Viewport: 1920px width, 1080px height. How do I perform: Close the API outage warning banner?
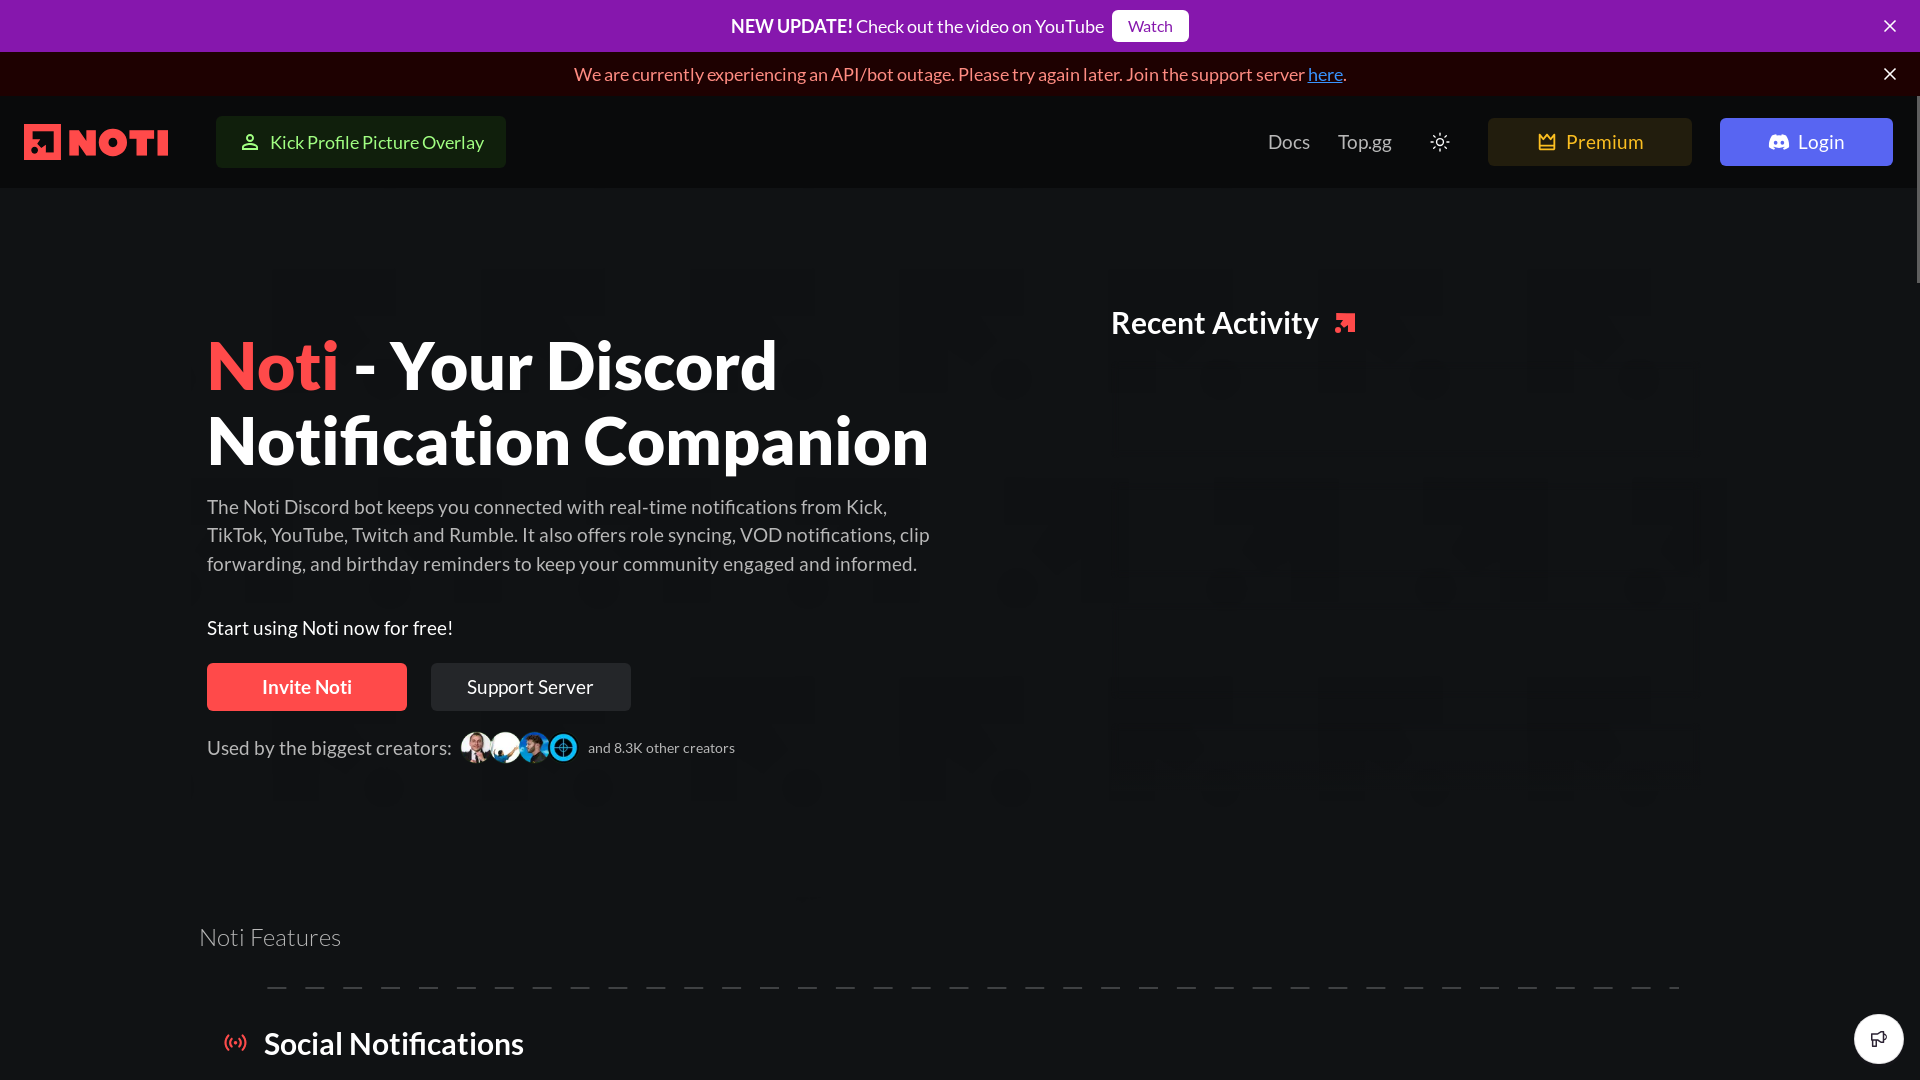1890,74
